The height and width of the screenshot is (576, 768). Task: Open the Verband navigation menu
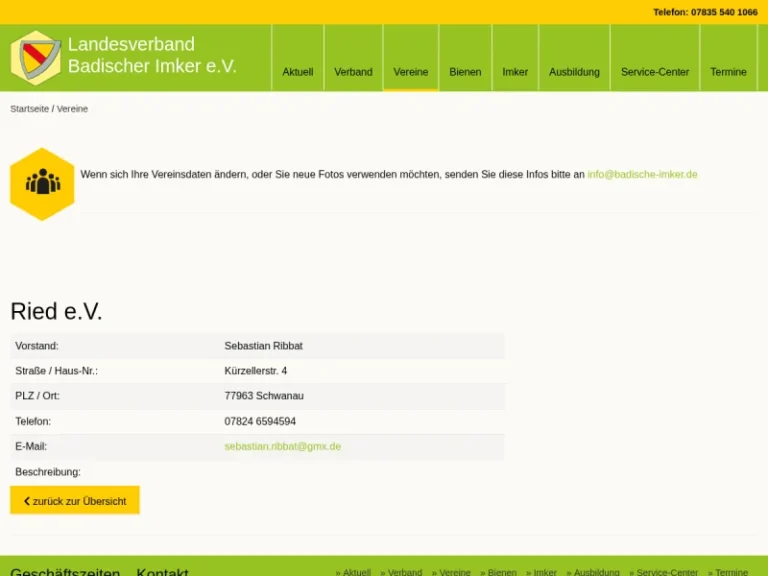point(353,72)
